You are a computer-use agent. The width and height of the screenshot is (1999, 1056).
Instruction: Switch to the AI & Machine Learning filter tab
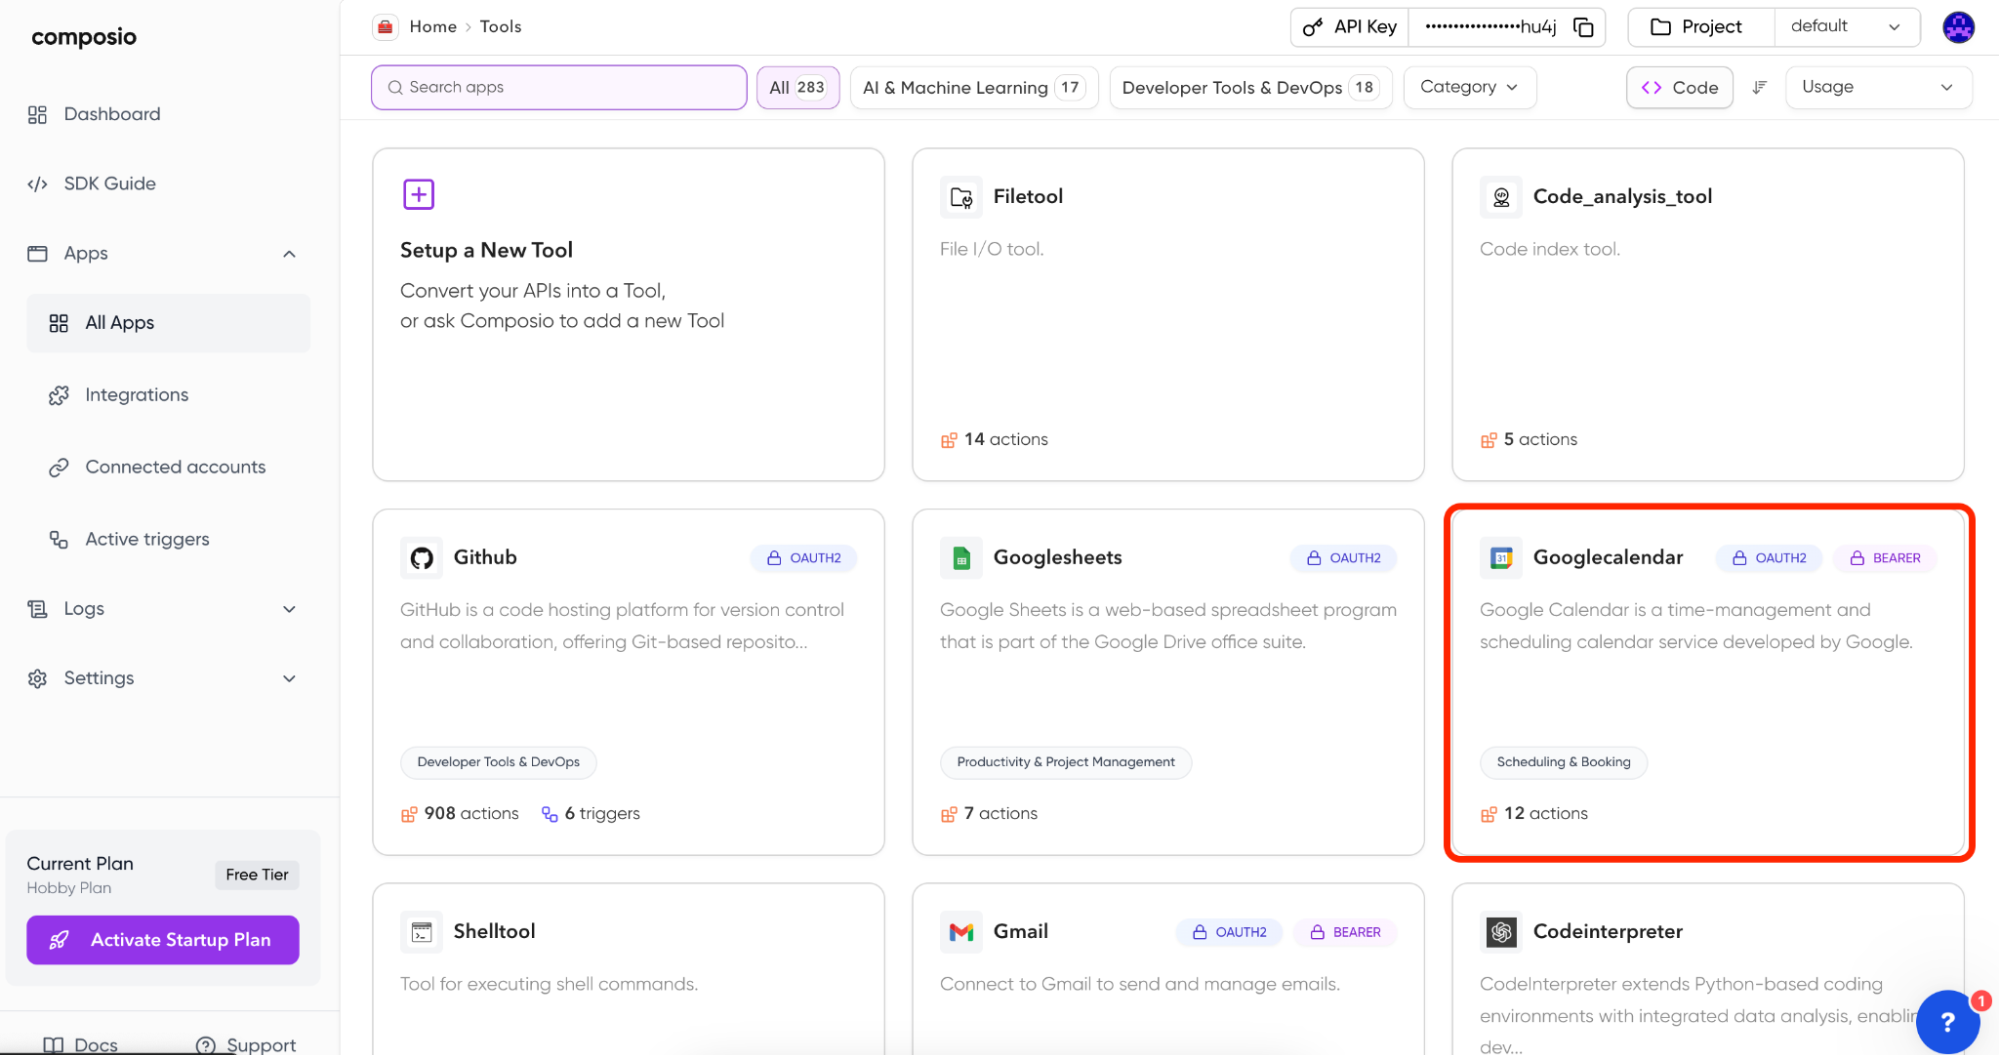(973, 87)
